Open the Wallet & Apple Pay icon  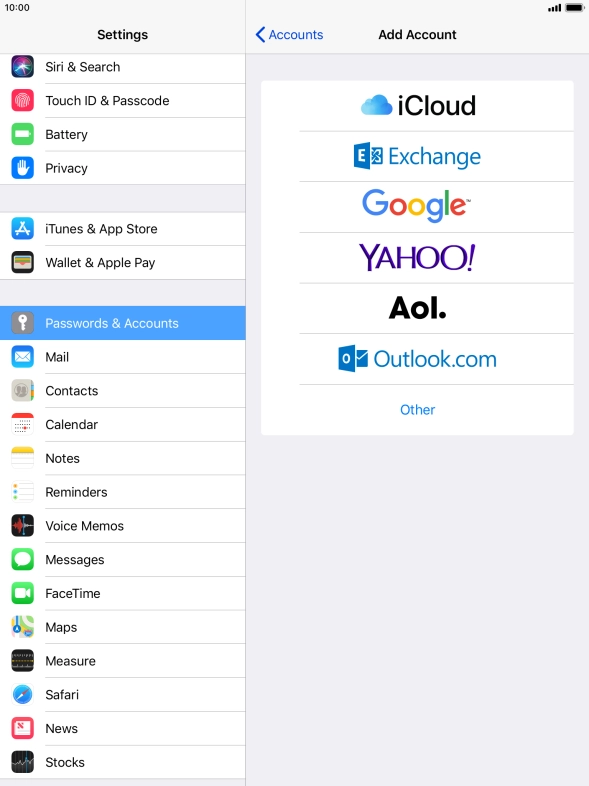click(23, 262)
